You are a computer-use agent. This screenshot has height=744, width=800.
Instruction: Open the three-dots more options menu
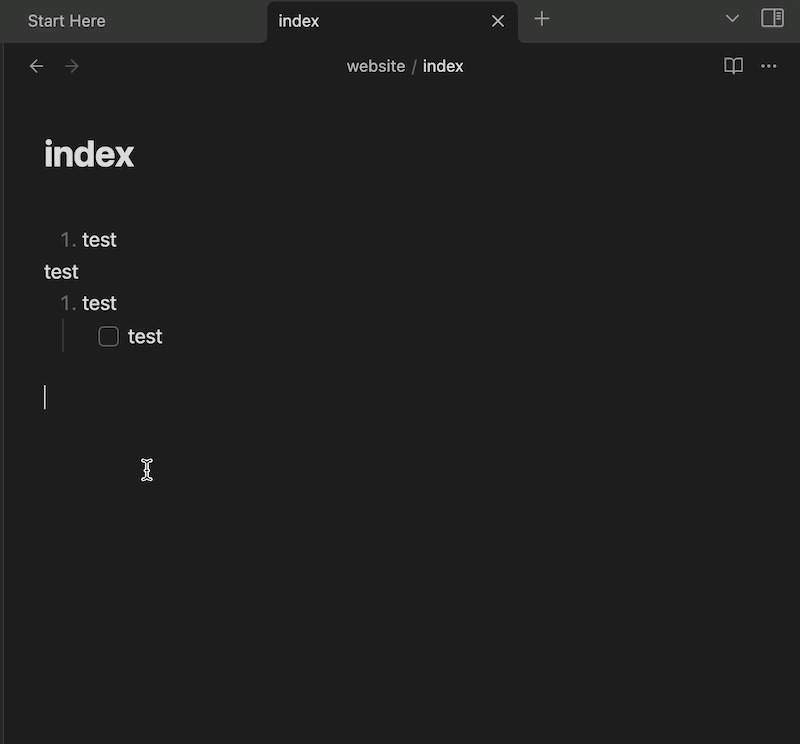[768, 66]
